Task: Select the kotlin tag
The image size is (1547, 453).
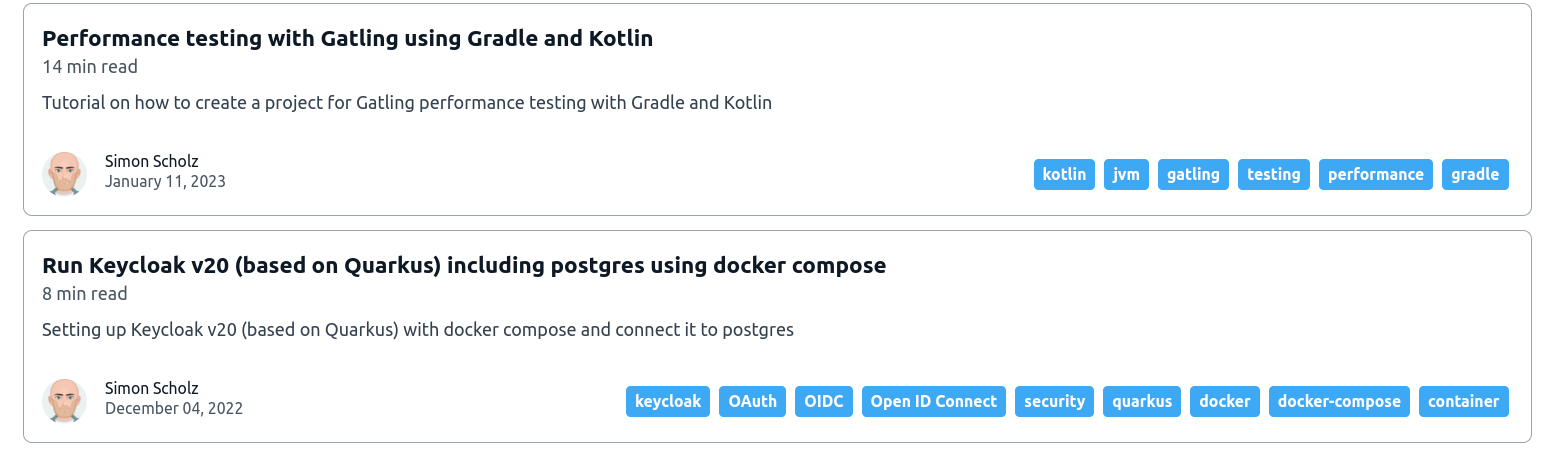Action: (x=1064, y=174)
